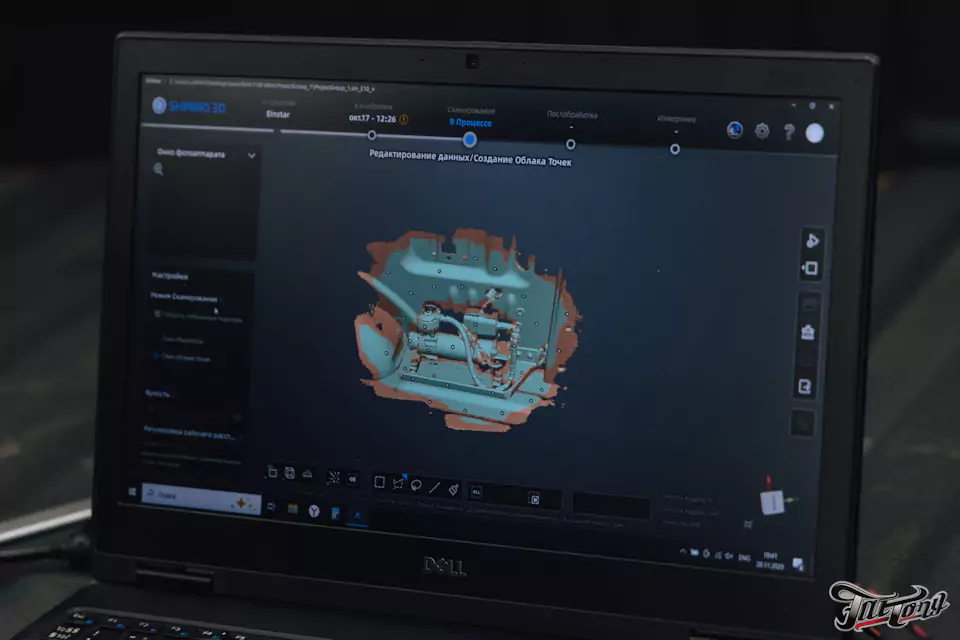This screenshot has height=640, width=960.
Task: Click the exit-scan icon below play icon
Action: pos(811,268)
